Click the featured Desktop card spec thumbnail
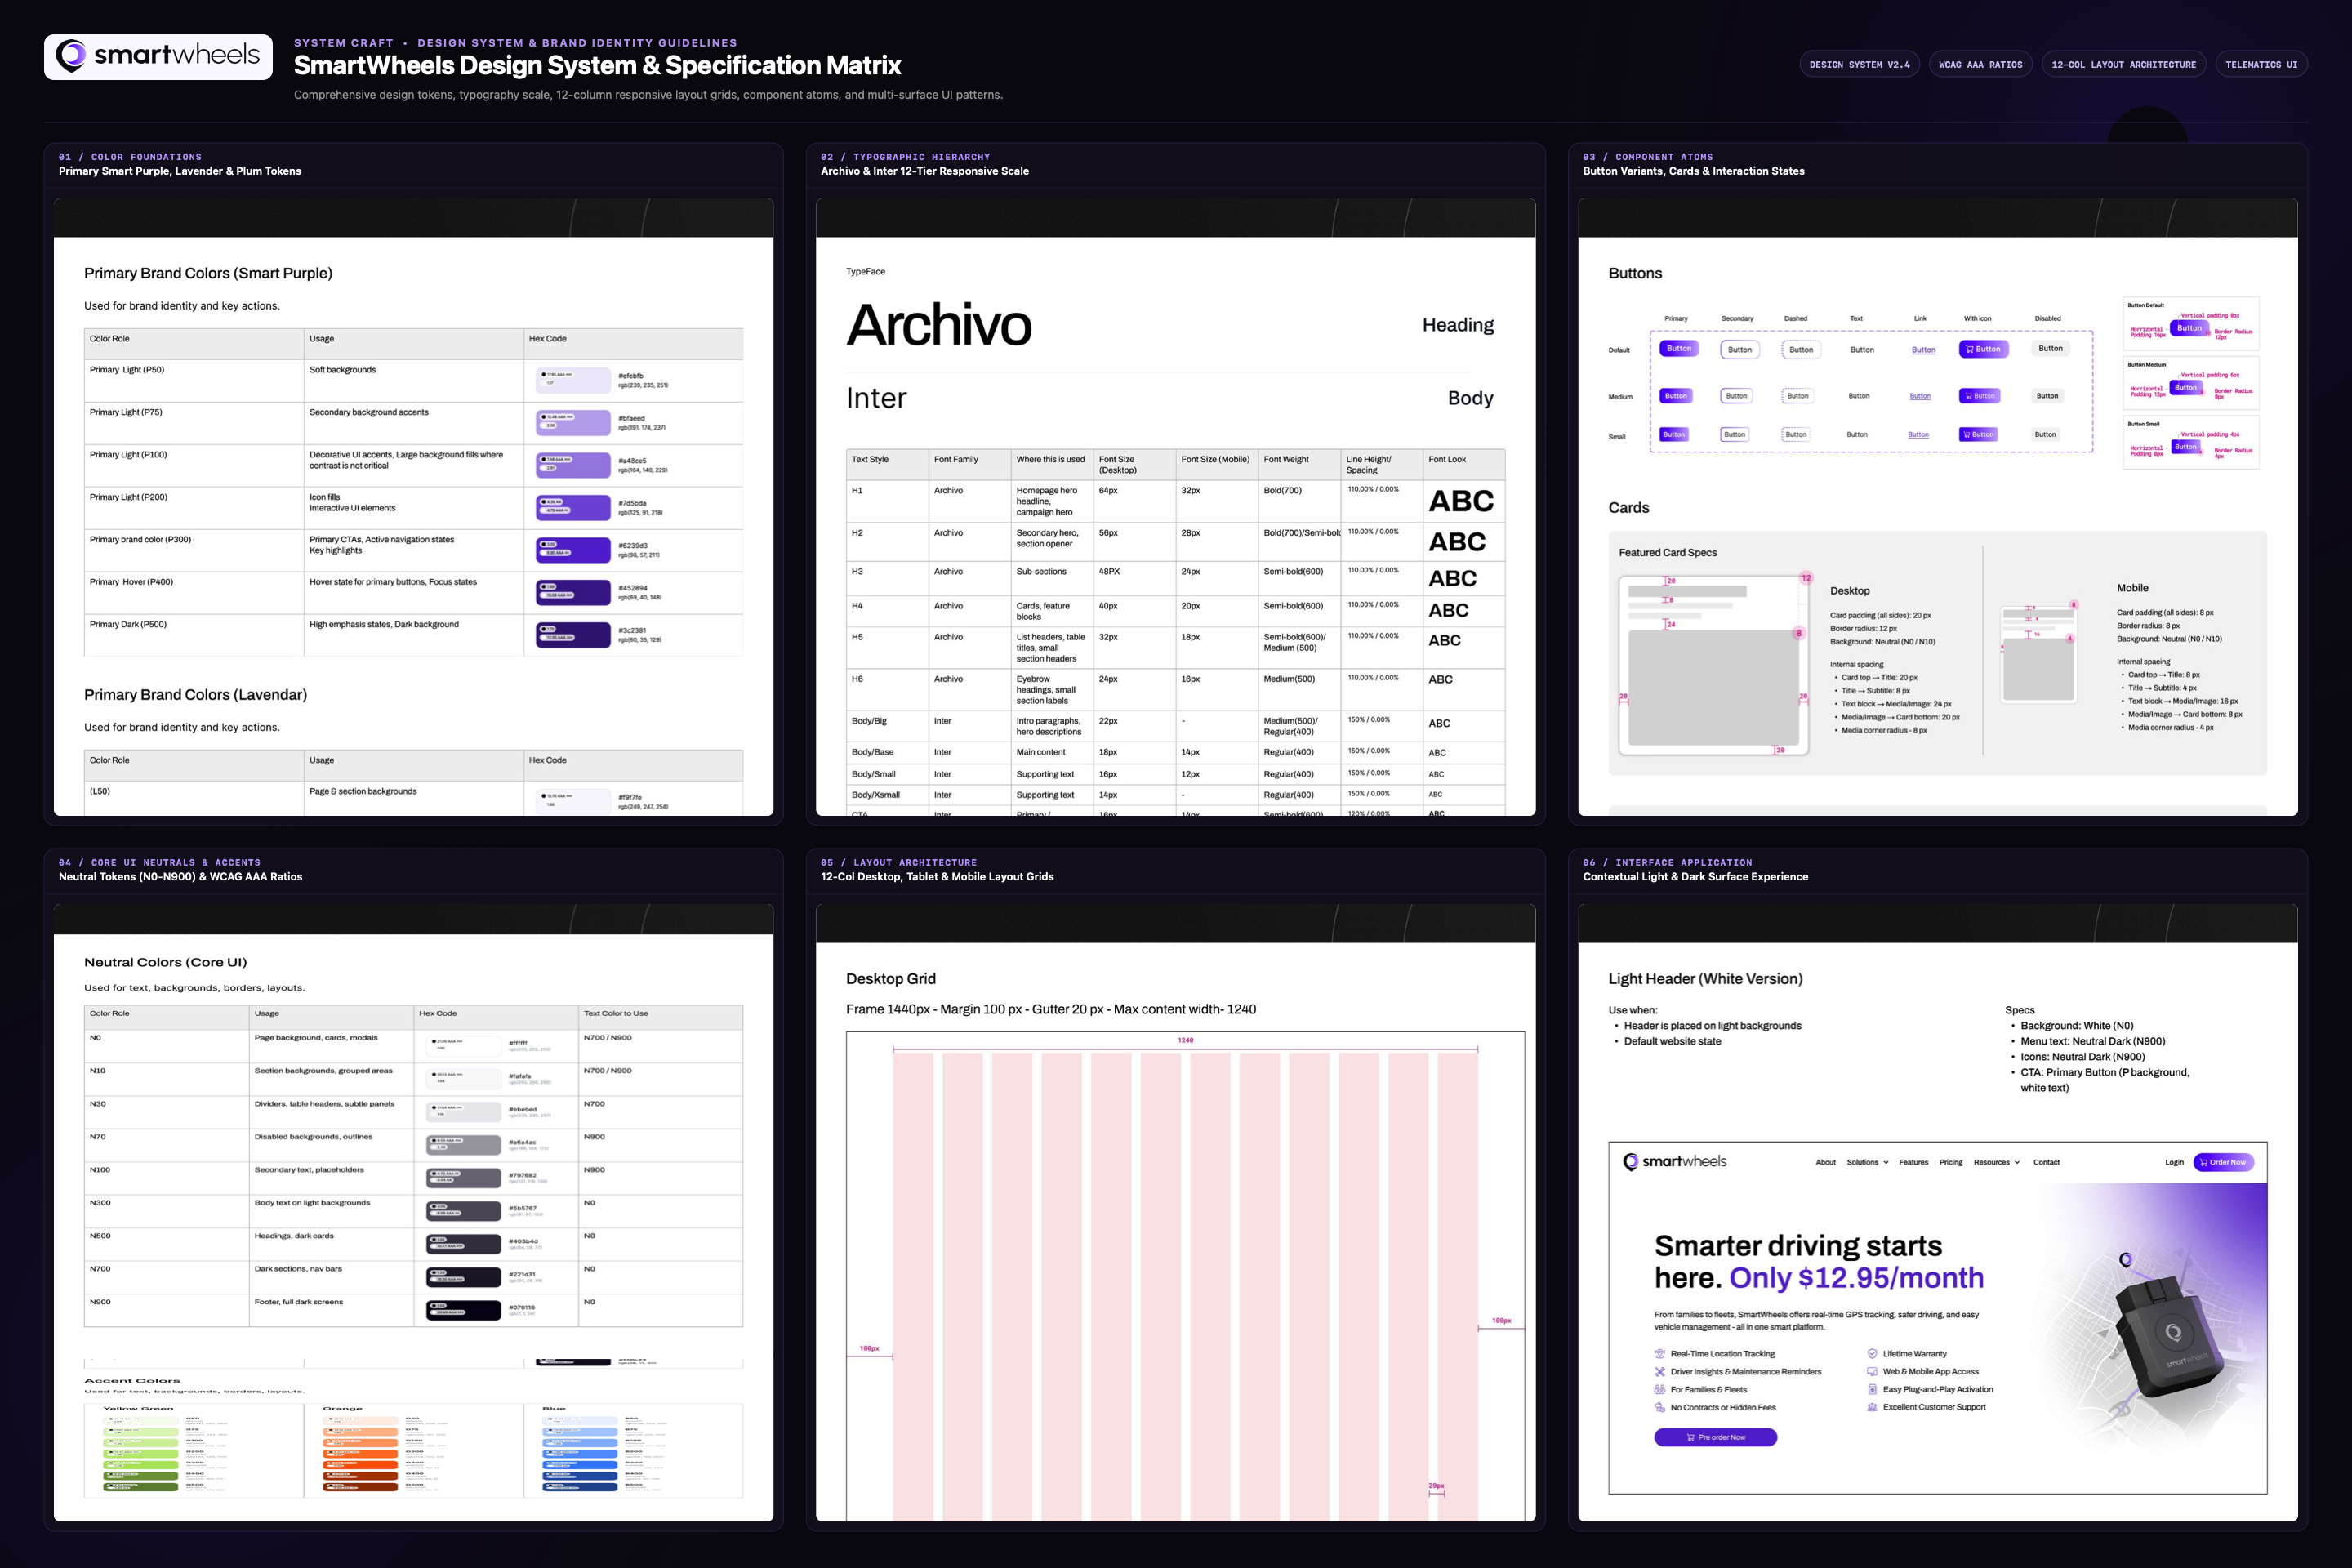The height and width of the screenshot is (1568, 2352). point(1714,665)
